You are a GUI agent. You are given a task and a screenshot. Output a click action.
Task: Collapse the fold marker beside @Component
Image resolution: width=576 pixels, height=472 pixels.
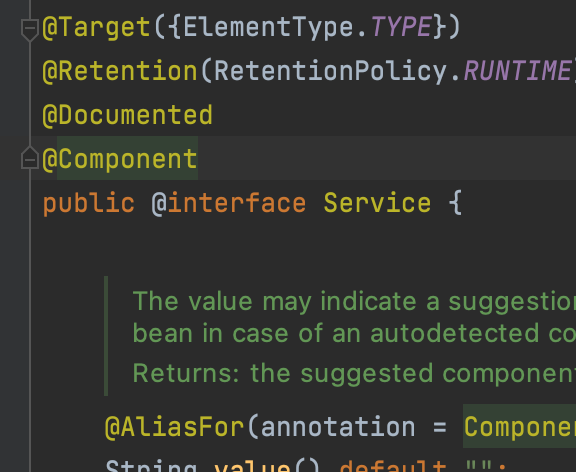pyautogui.click(x=30, y=158)
